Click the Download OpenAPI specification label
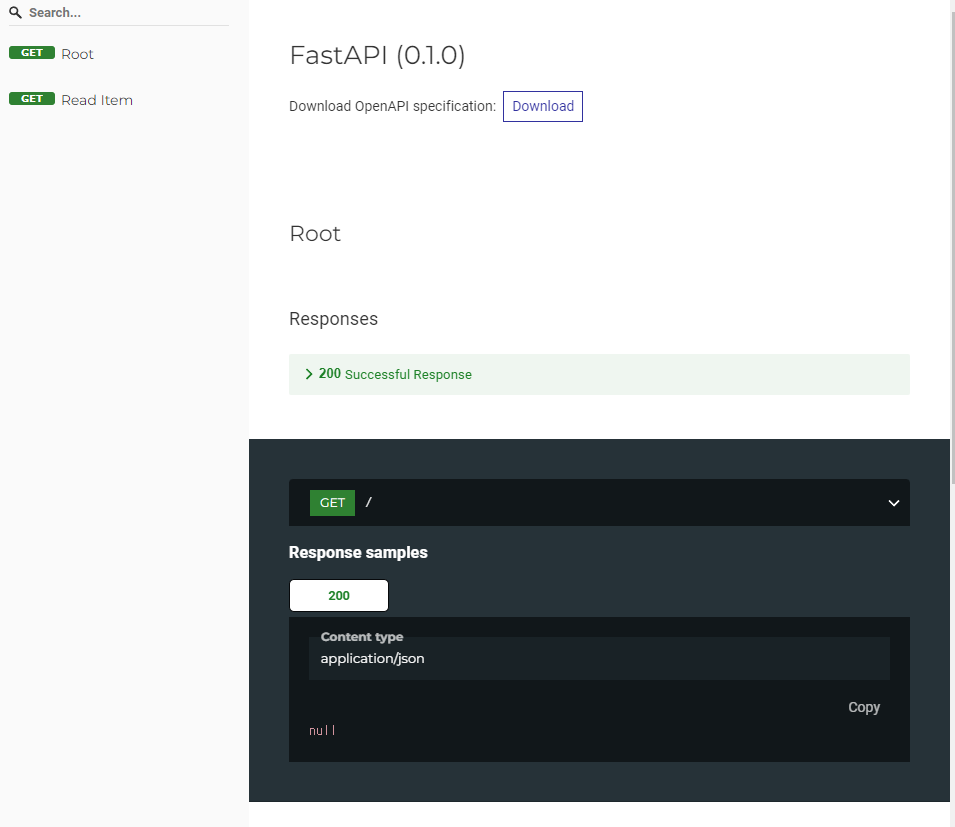 [392, 106]
